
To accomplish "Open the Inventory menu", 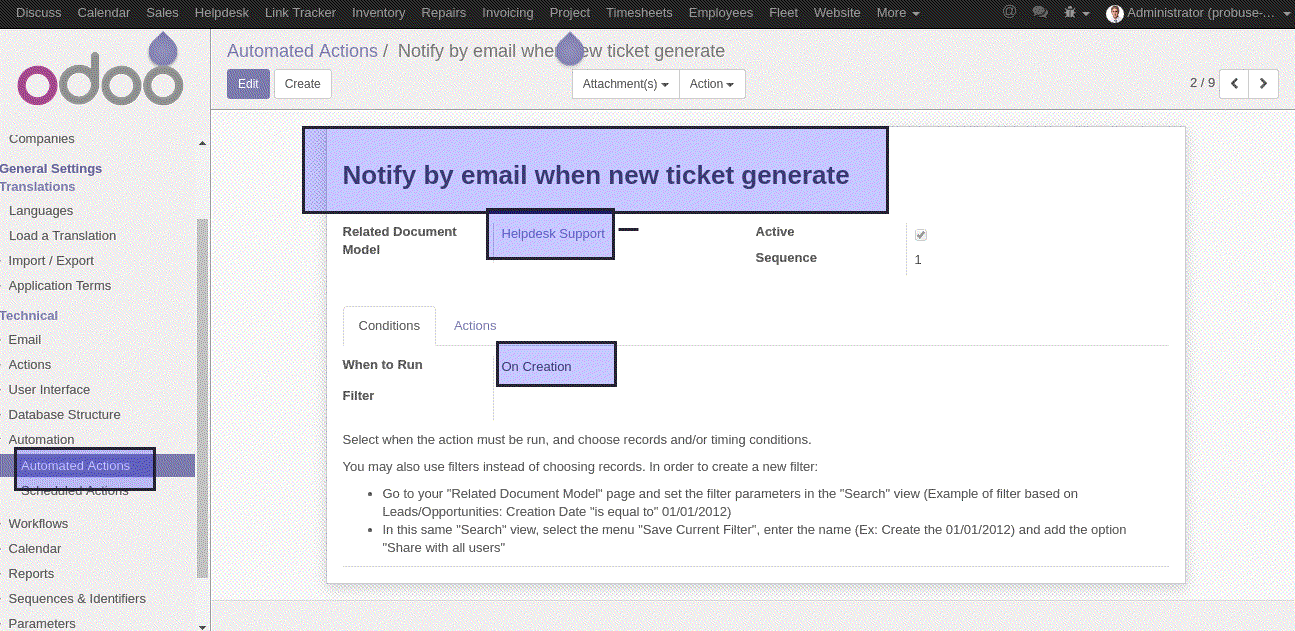I will coord(379,13).
